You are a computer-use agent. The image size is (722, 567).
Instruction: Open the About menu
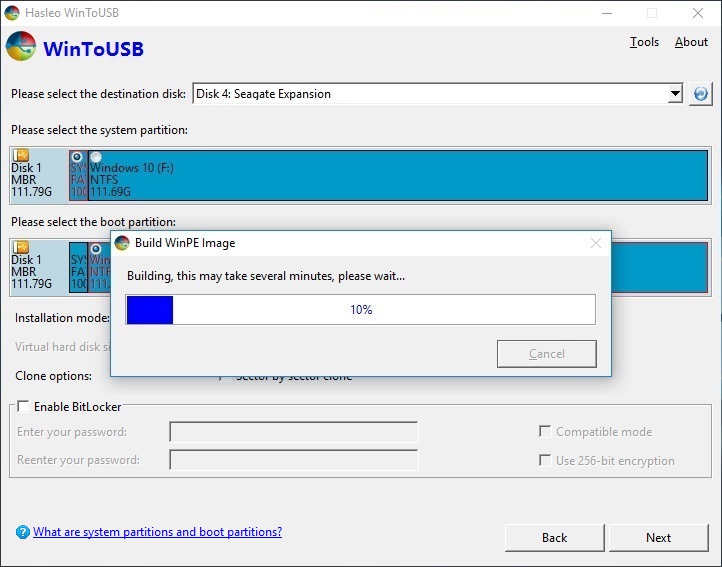pyautogui.click(x=691, y=42)
